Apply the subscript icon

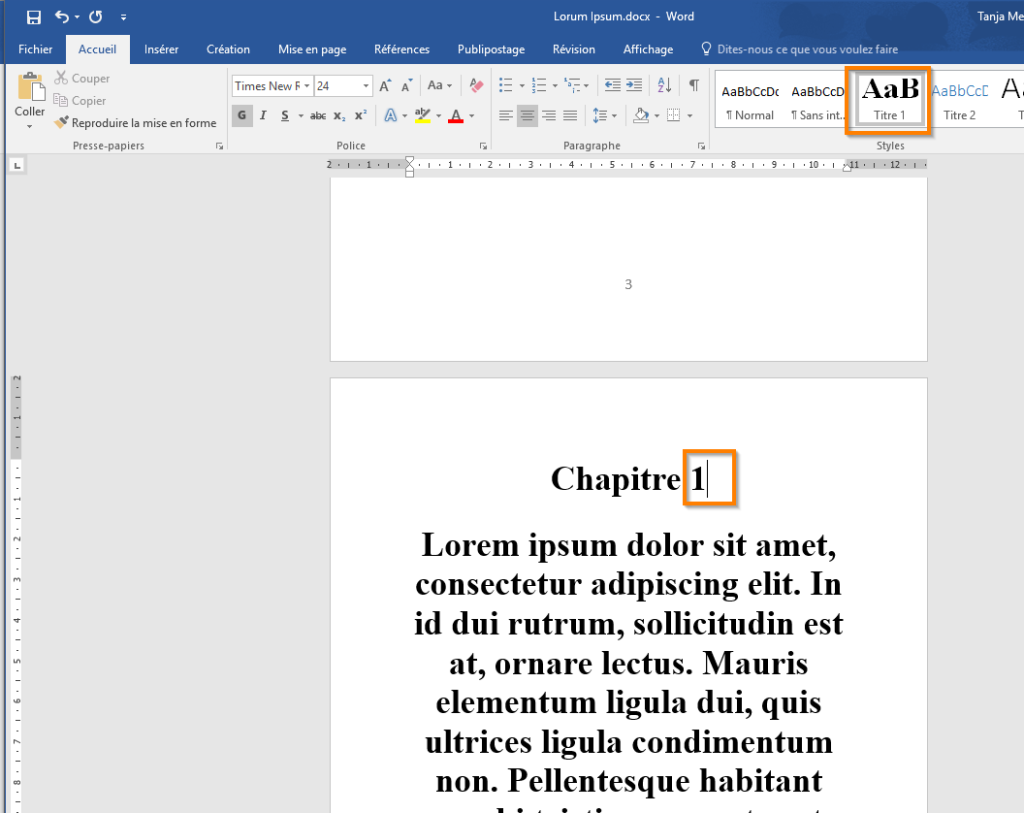pyautogui.click(x=339, y=116)
